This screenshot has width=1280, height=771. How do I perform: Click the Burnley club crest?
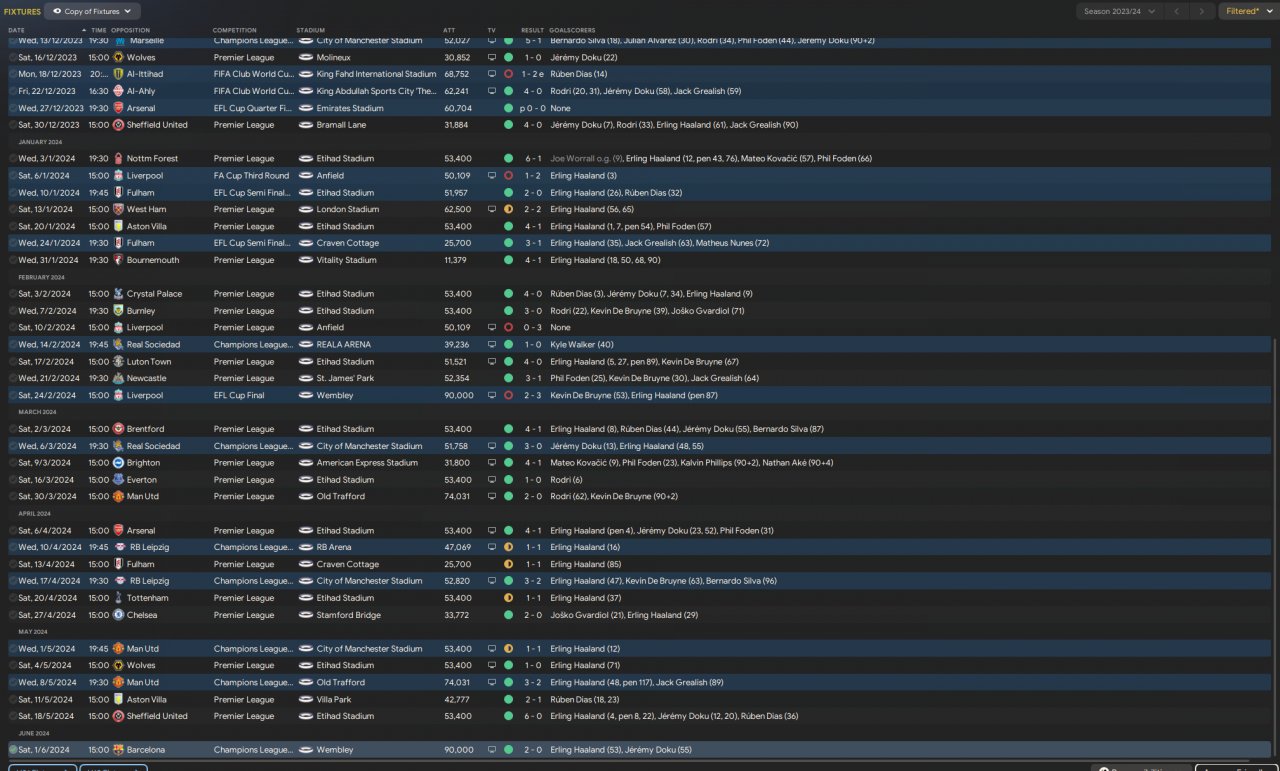point(118,311)
